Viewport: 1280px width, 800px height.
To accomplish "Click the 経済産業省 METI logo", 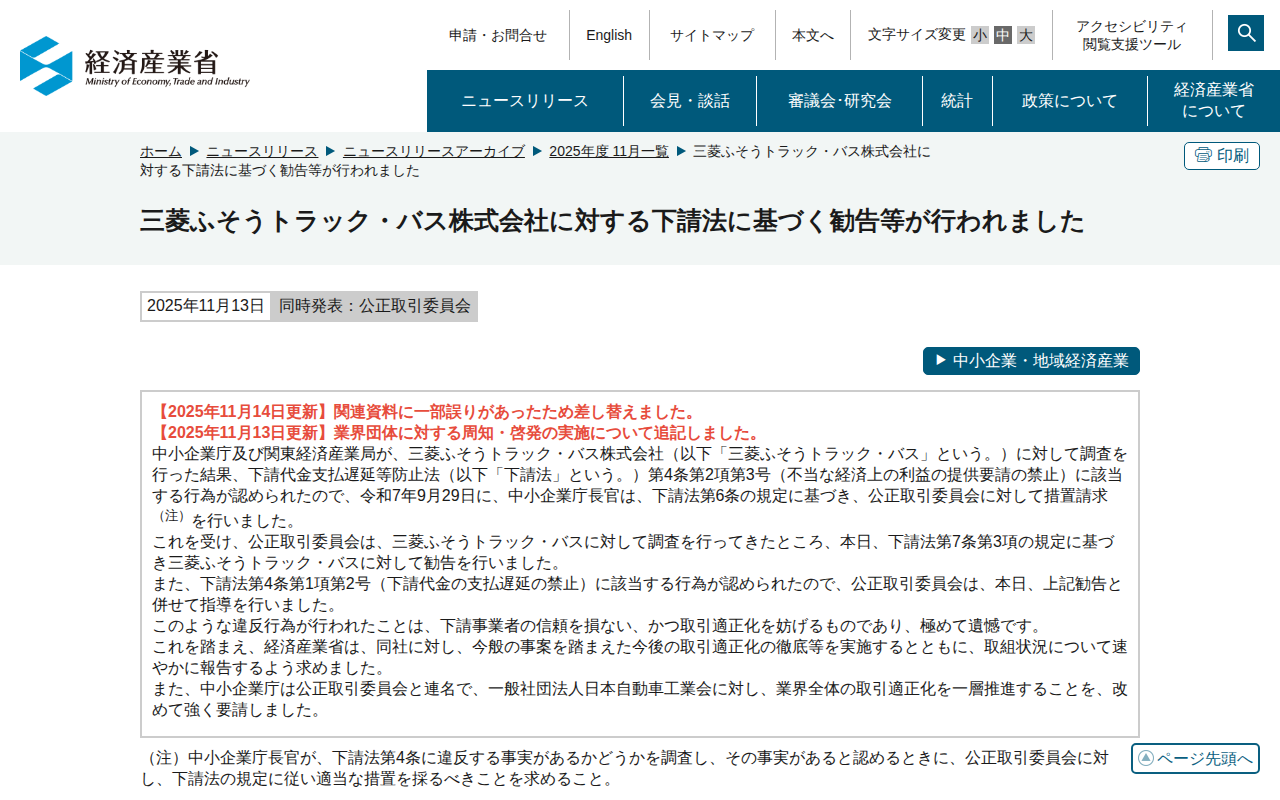I will pos(135,66).
